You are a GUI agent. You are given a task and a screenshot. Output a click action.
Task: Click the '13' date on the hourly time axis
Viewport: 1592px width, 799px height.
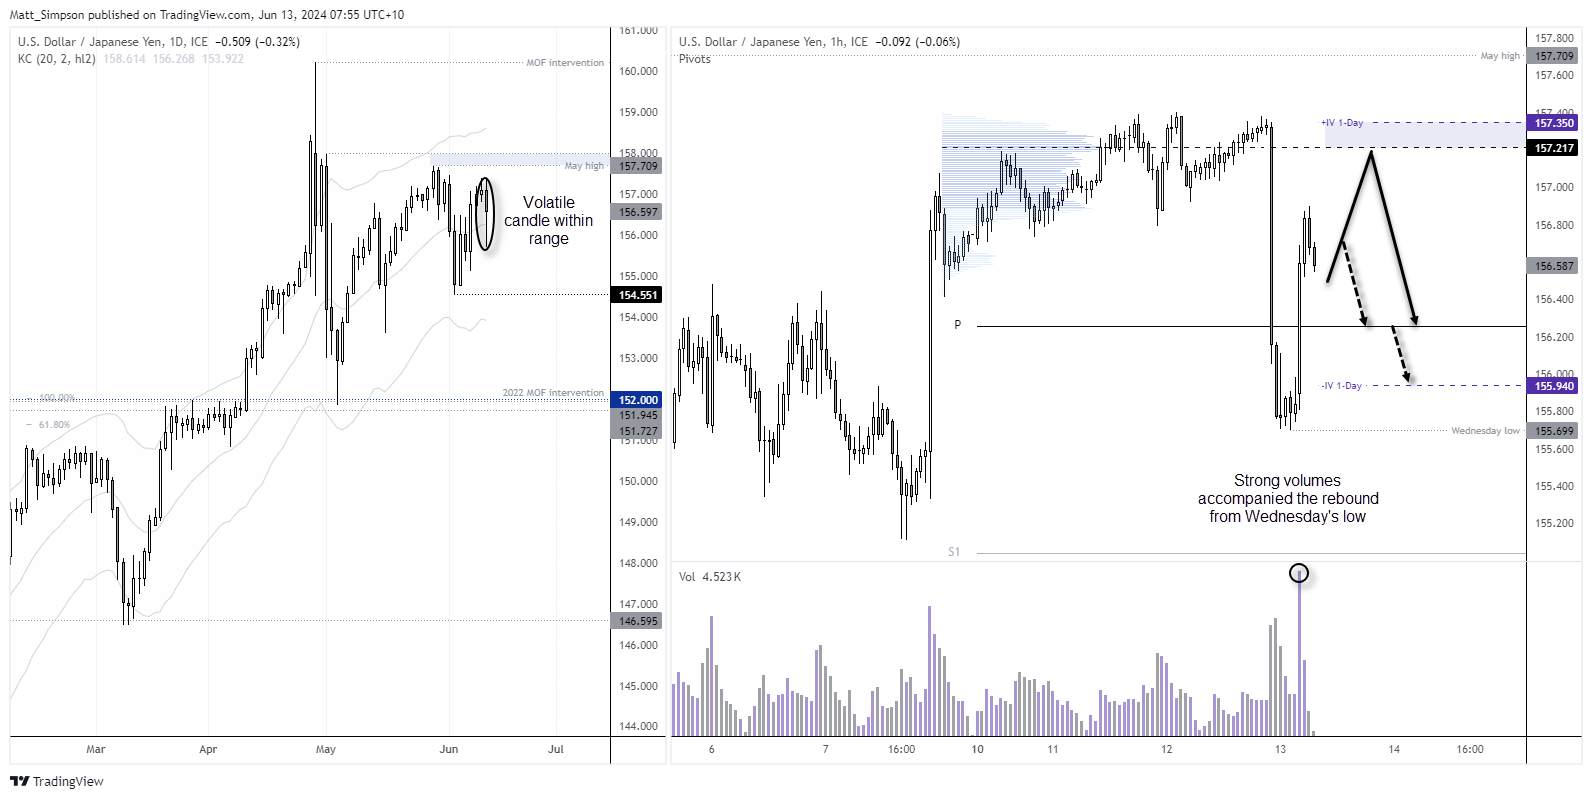coord(1280,749)
